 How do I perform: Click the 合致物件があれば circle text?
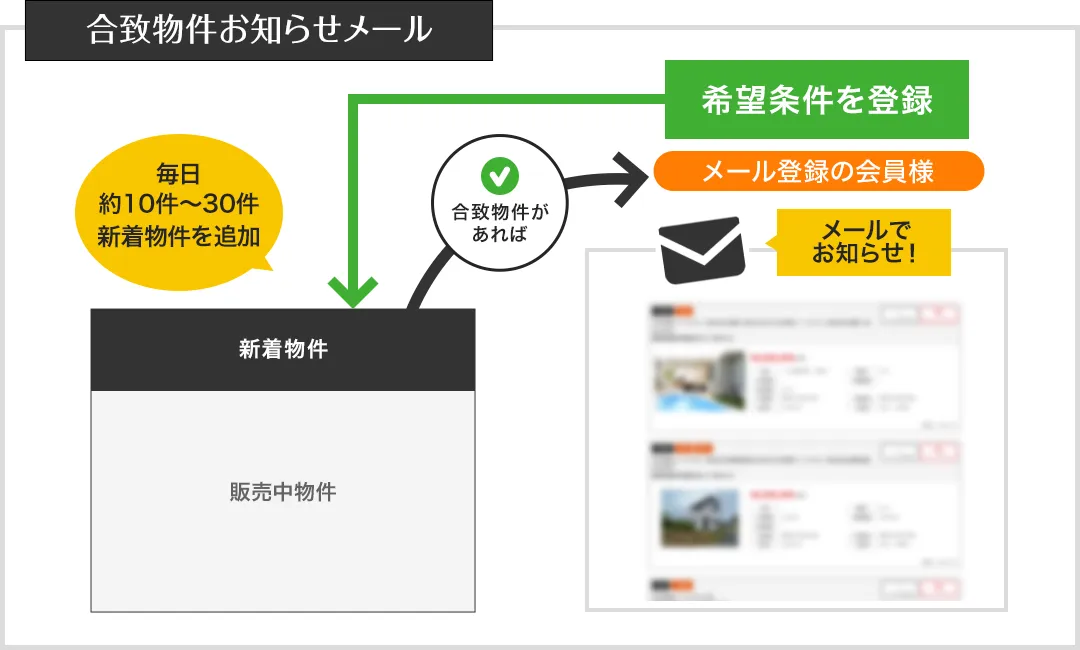(499, 222)
